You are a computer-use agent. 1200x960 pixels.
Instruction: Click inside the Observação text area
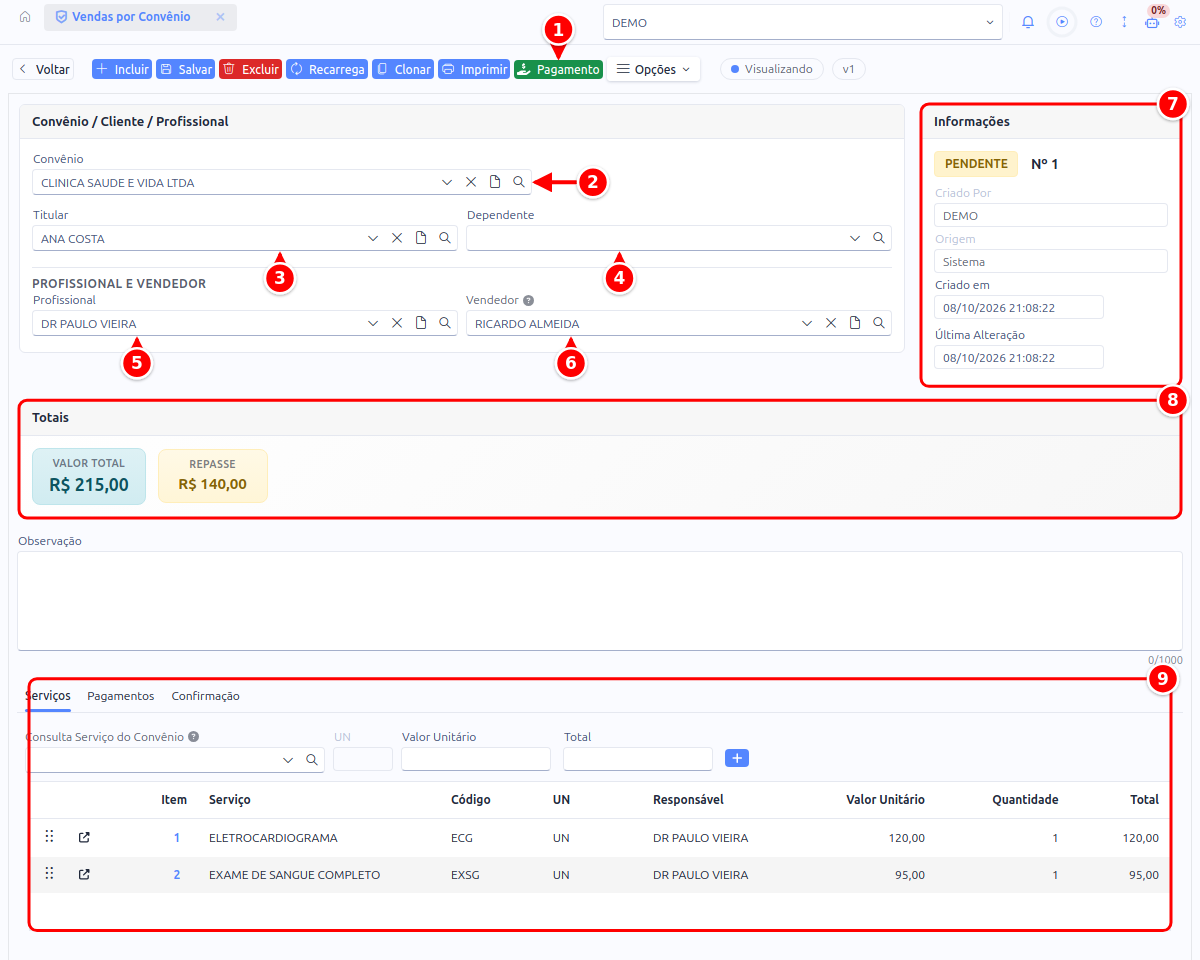(600, 601)
